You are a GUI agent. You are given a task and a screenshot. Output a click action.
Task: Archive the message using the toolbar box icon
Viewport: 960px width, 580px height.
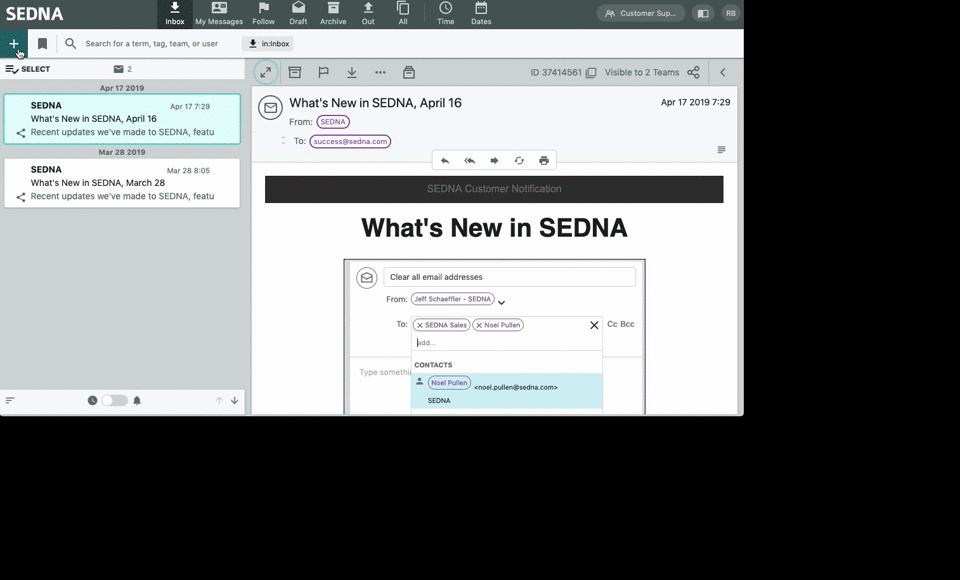pos(295,72)
